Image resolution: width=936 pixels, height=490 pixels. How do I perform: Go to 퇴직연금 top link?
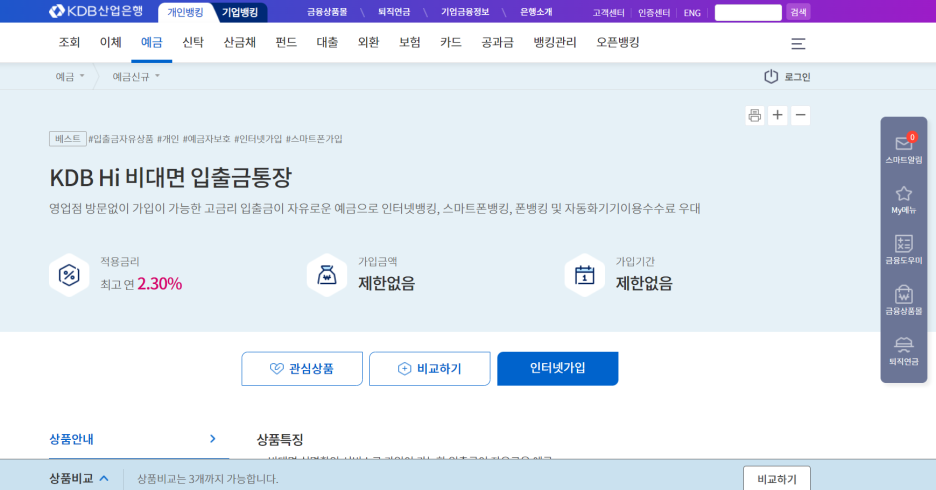pos(394,12)
